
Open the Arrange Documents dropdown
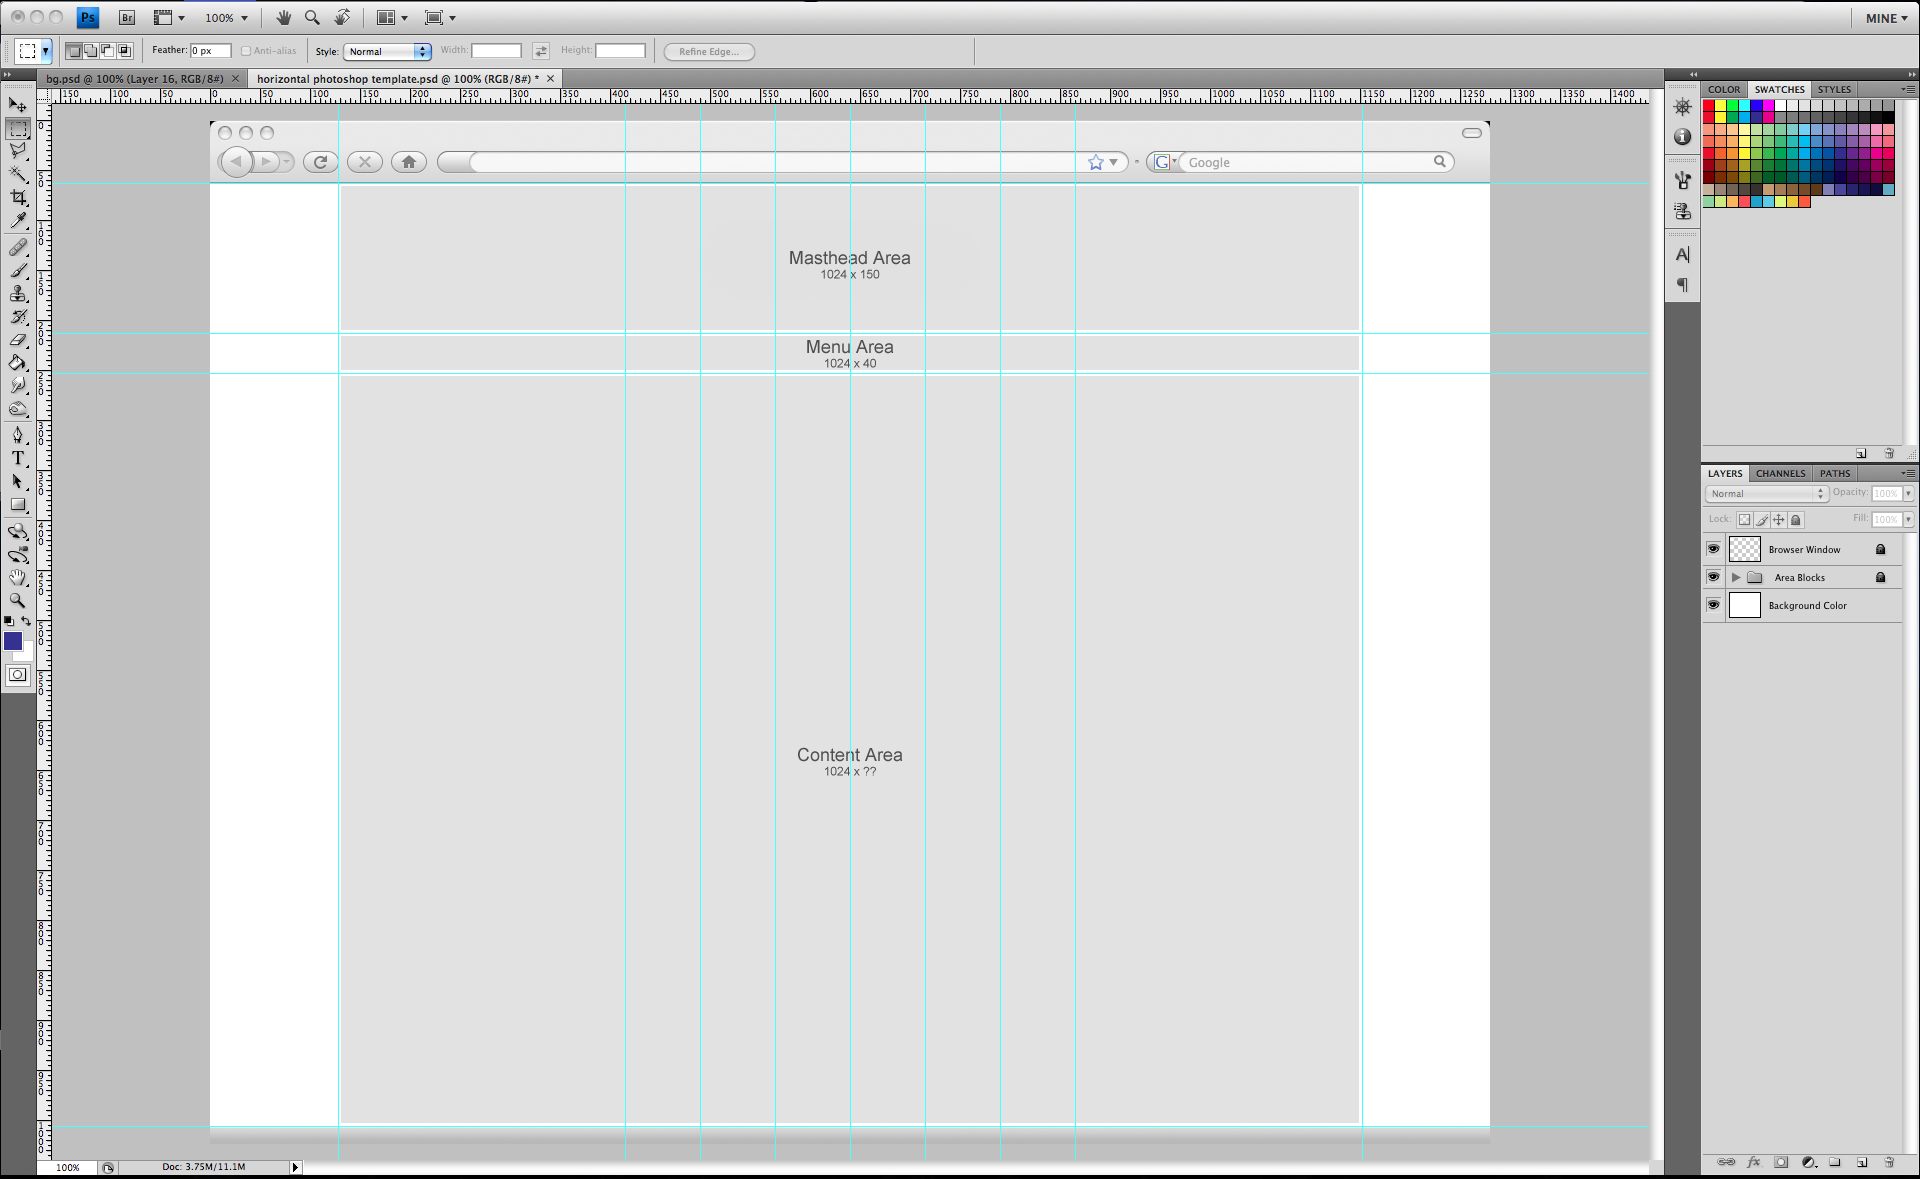[392, 18]
